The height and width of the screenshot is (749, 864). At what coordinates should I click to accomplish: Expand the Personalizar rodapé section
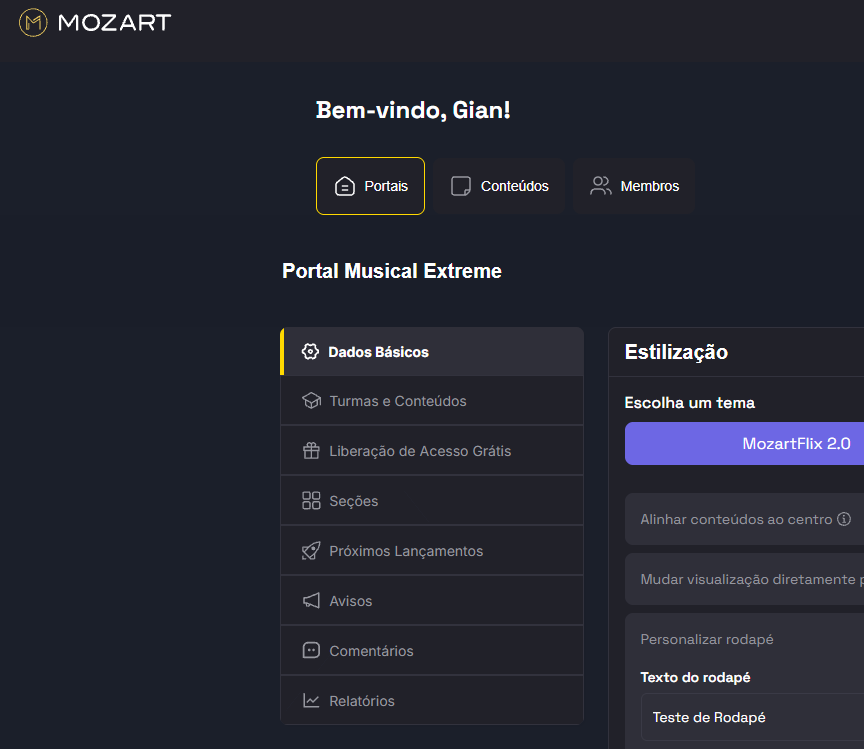point(707,639)
